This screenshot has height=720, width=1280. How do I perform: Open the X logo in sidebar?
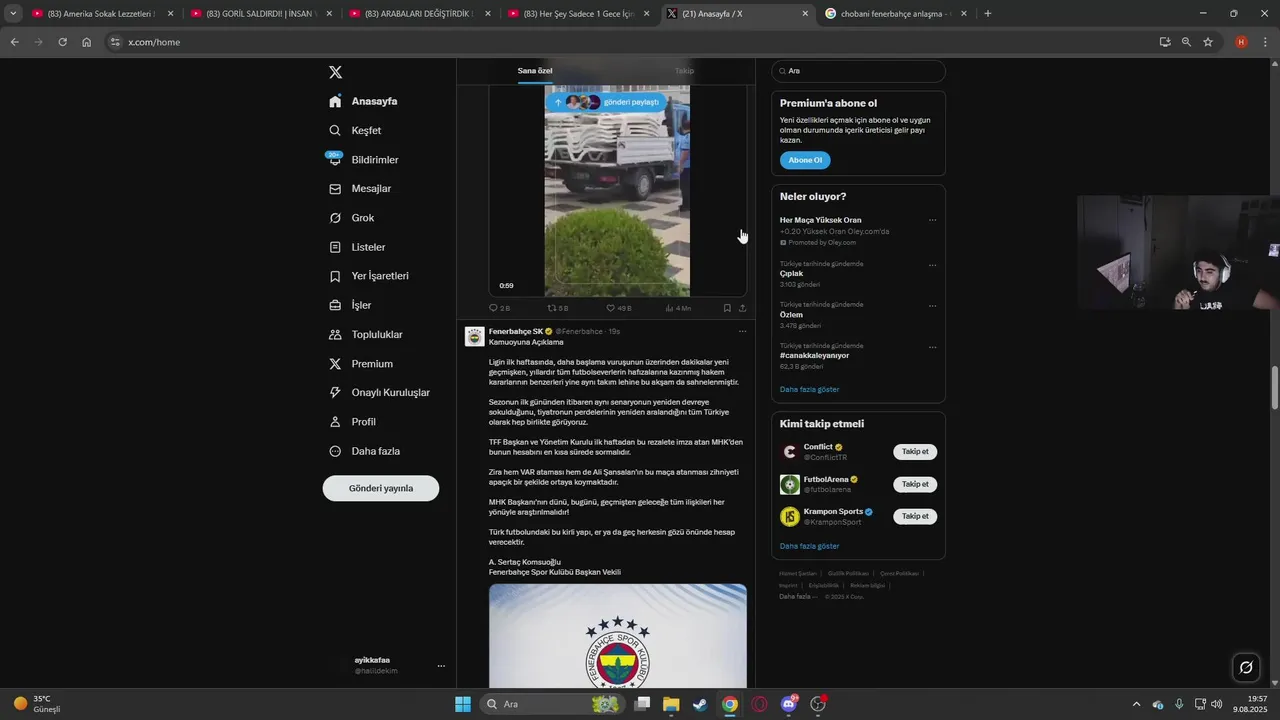[336, 72]
